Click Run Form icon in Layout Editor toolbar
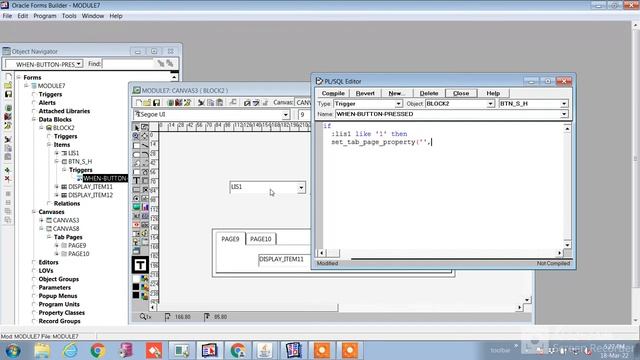The width and height of the screenshot is (640, 360). tap(171, 102)
